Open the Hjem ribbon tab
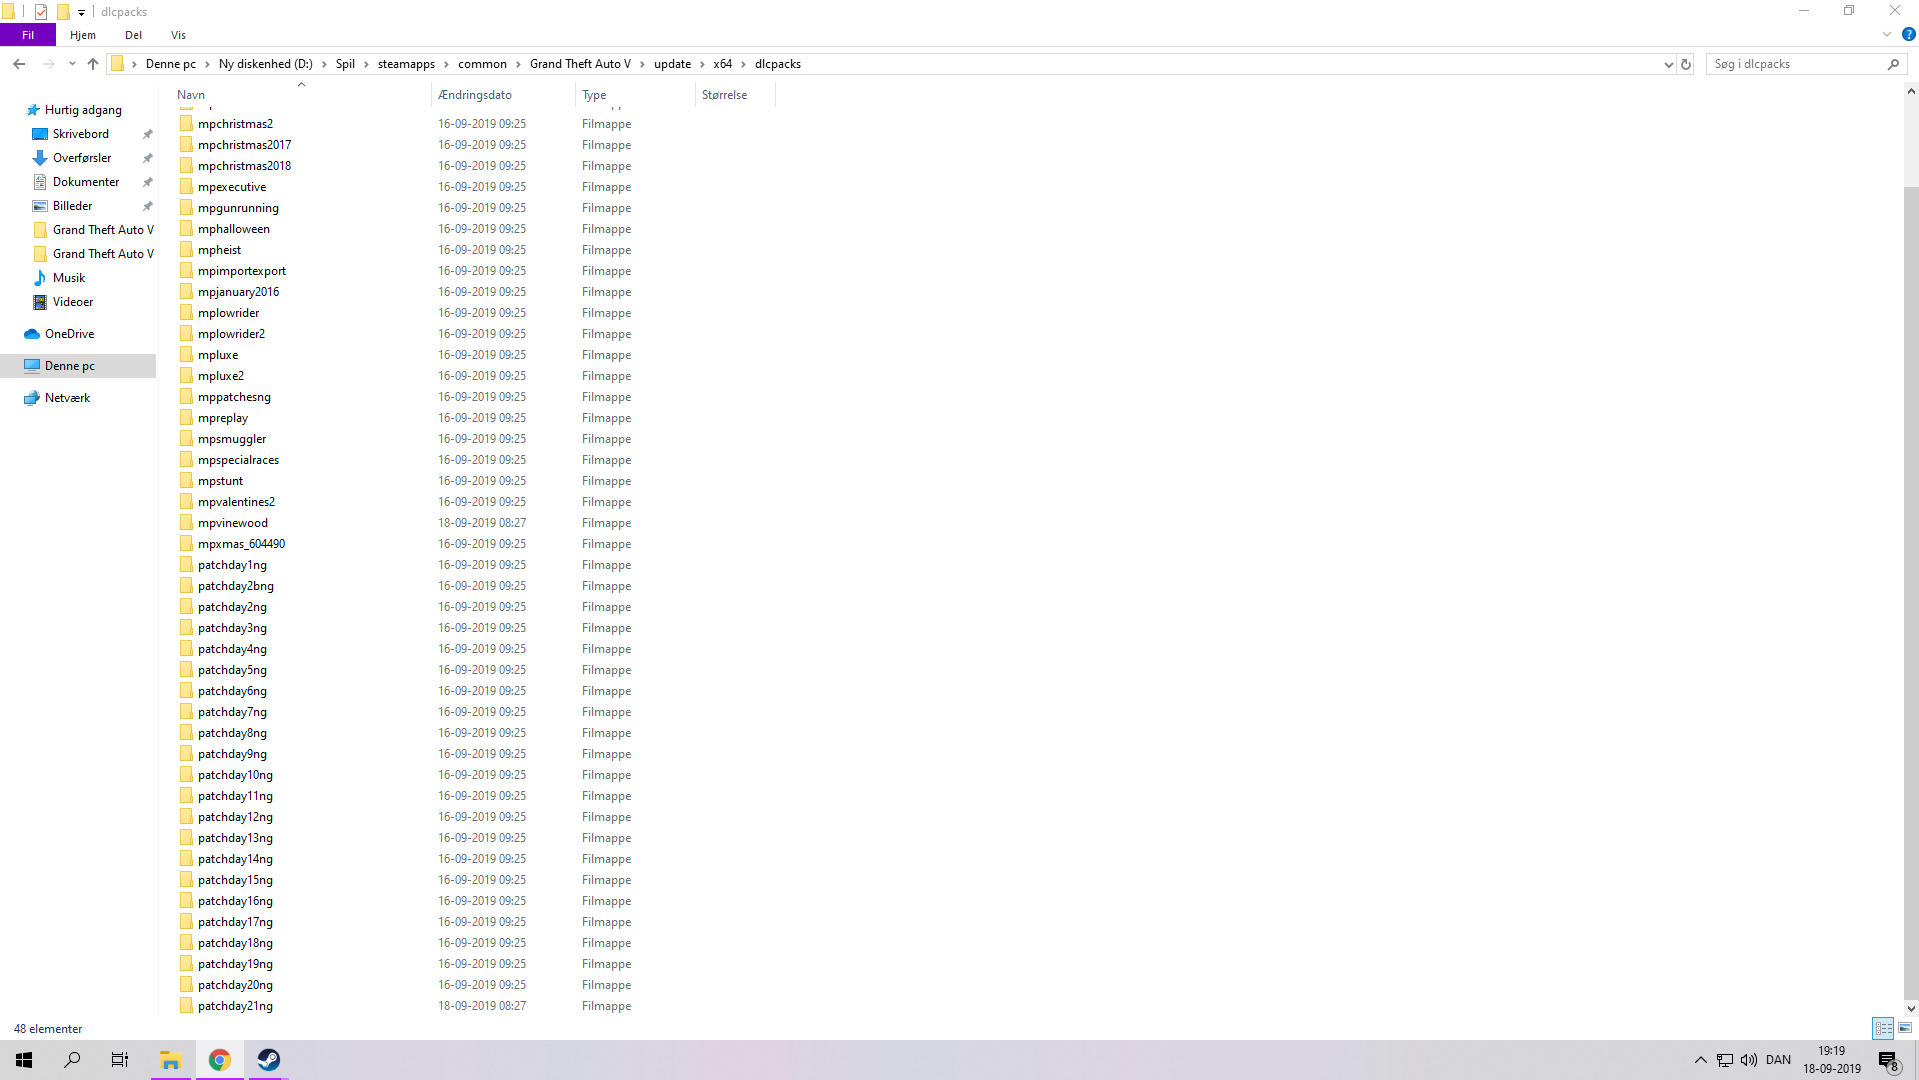This screenshot has height=1080, width=1919. (x=83, y=35)
